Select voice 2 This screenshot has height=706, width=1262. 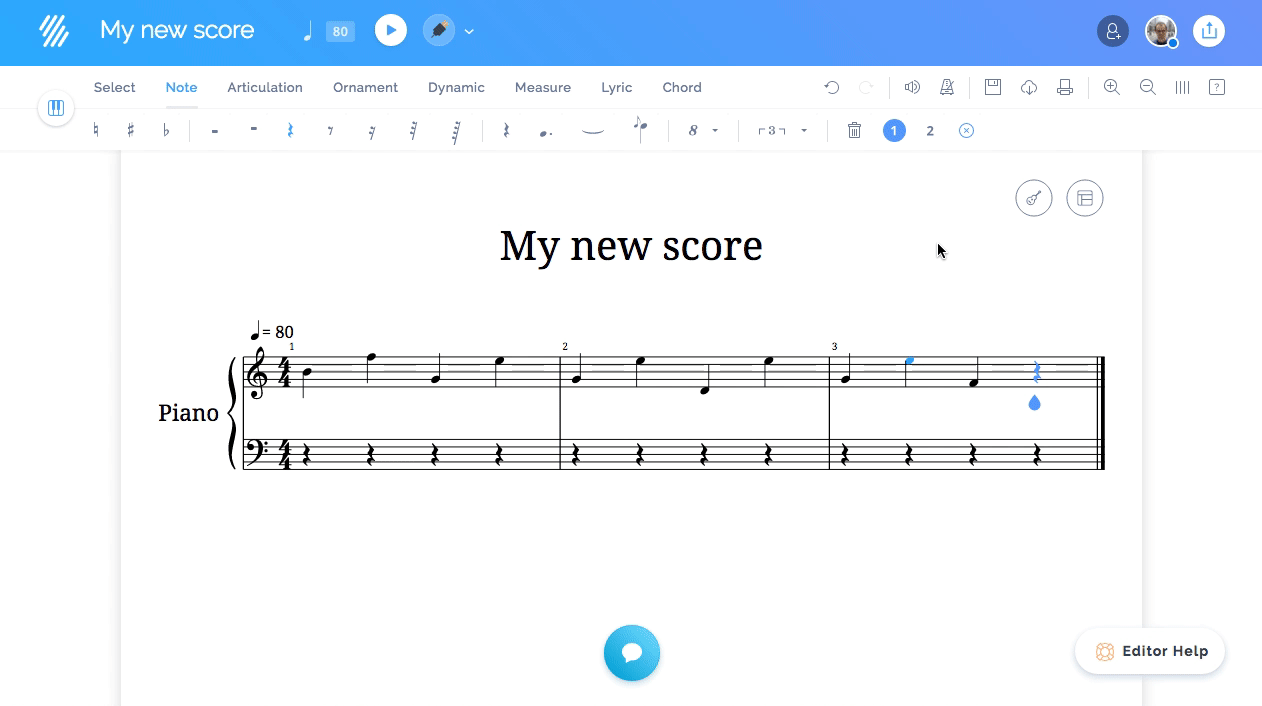pyautogui.click(x=930, y=130)
